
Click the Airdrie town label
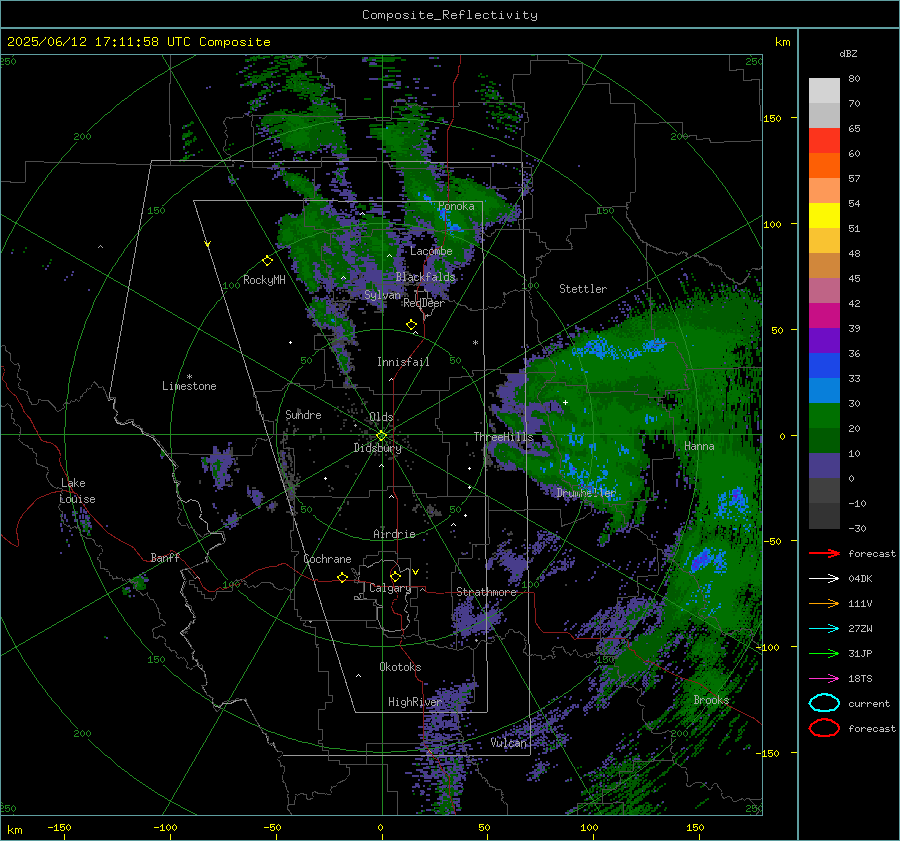pyautogui.click(x=394, y=534)
